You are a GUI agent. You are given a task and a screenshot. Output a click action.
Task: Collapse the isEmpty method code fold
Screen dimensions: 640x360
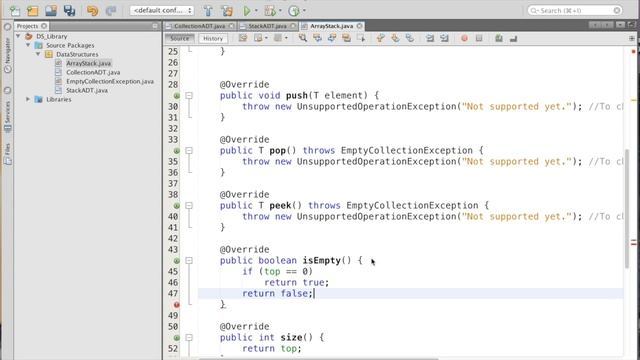[x=189, y=260]
